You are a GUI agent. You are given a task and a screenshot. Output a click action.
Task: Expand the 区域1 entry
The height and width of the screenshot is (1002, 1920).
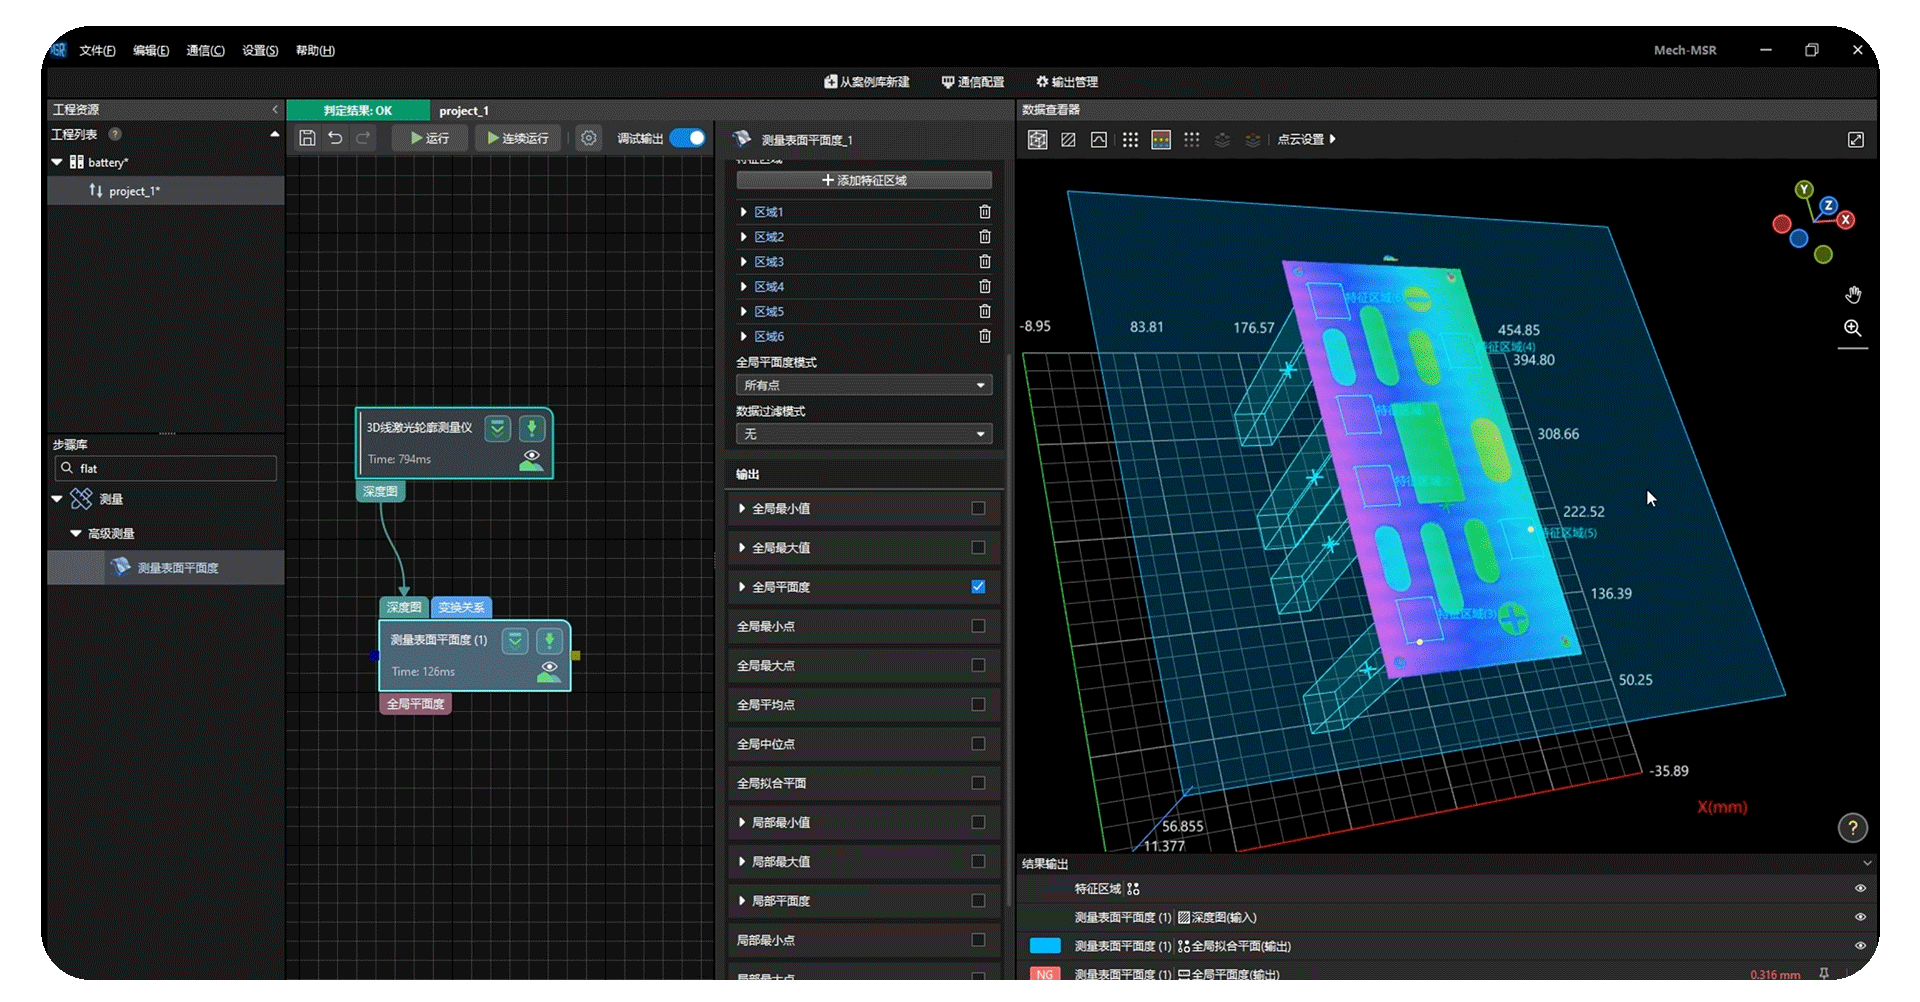[x=743, y=212]
